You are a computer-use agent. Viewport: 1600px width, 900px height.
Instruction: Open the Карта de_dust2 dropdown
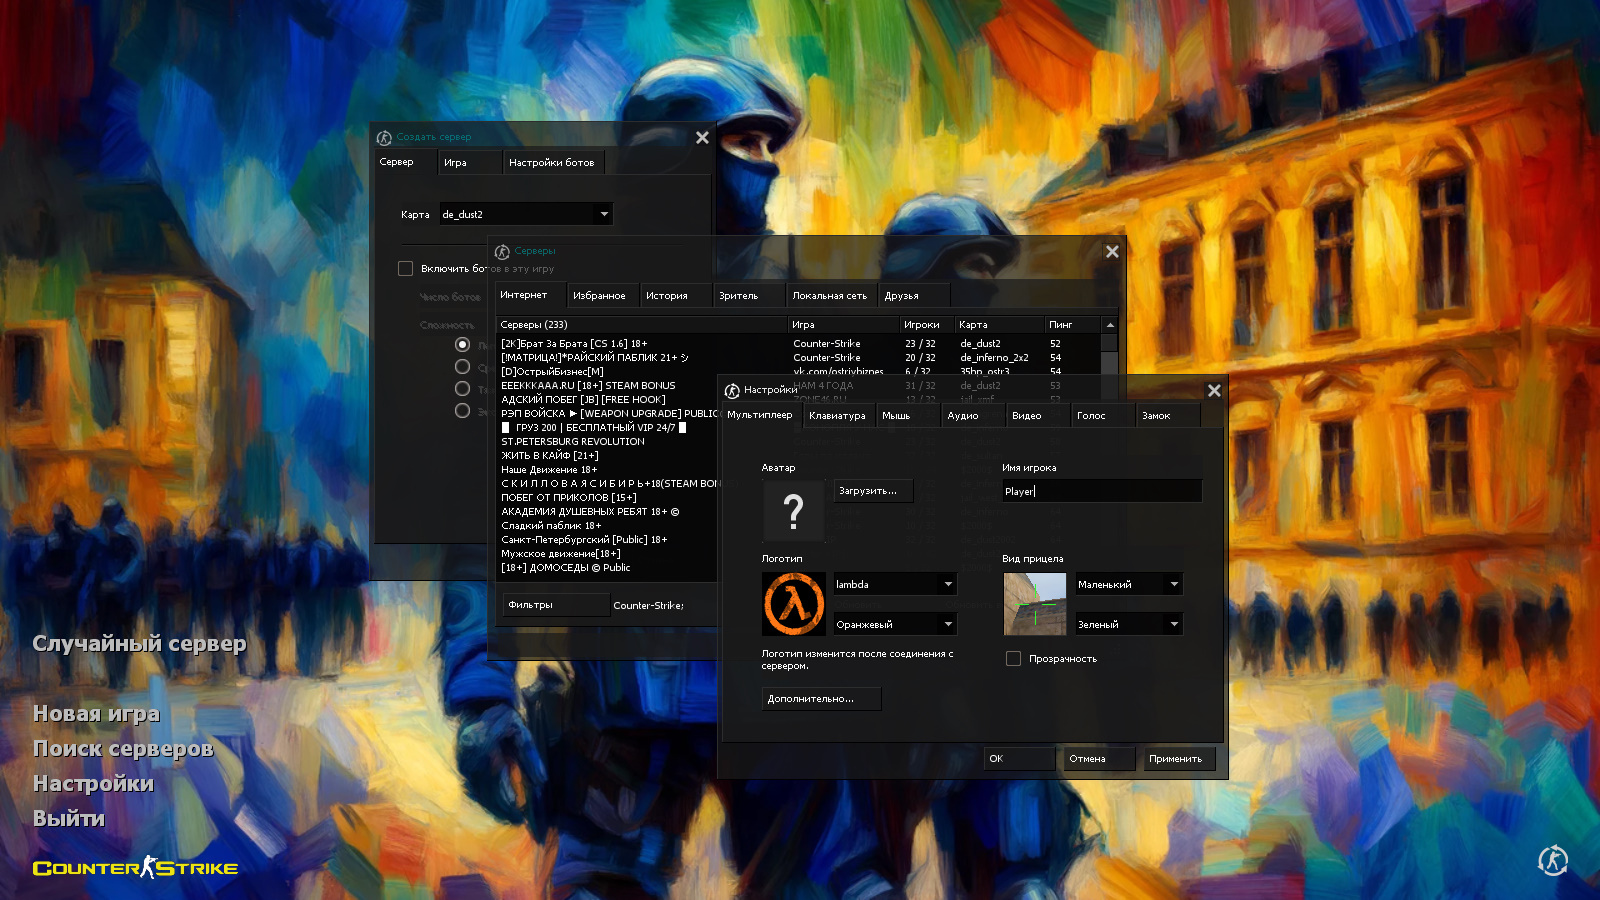click(526, 214)
